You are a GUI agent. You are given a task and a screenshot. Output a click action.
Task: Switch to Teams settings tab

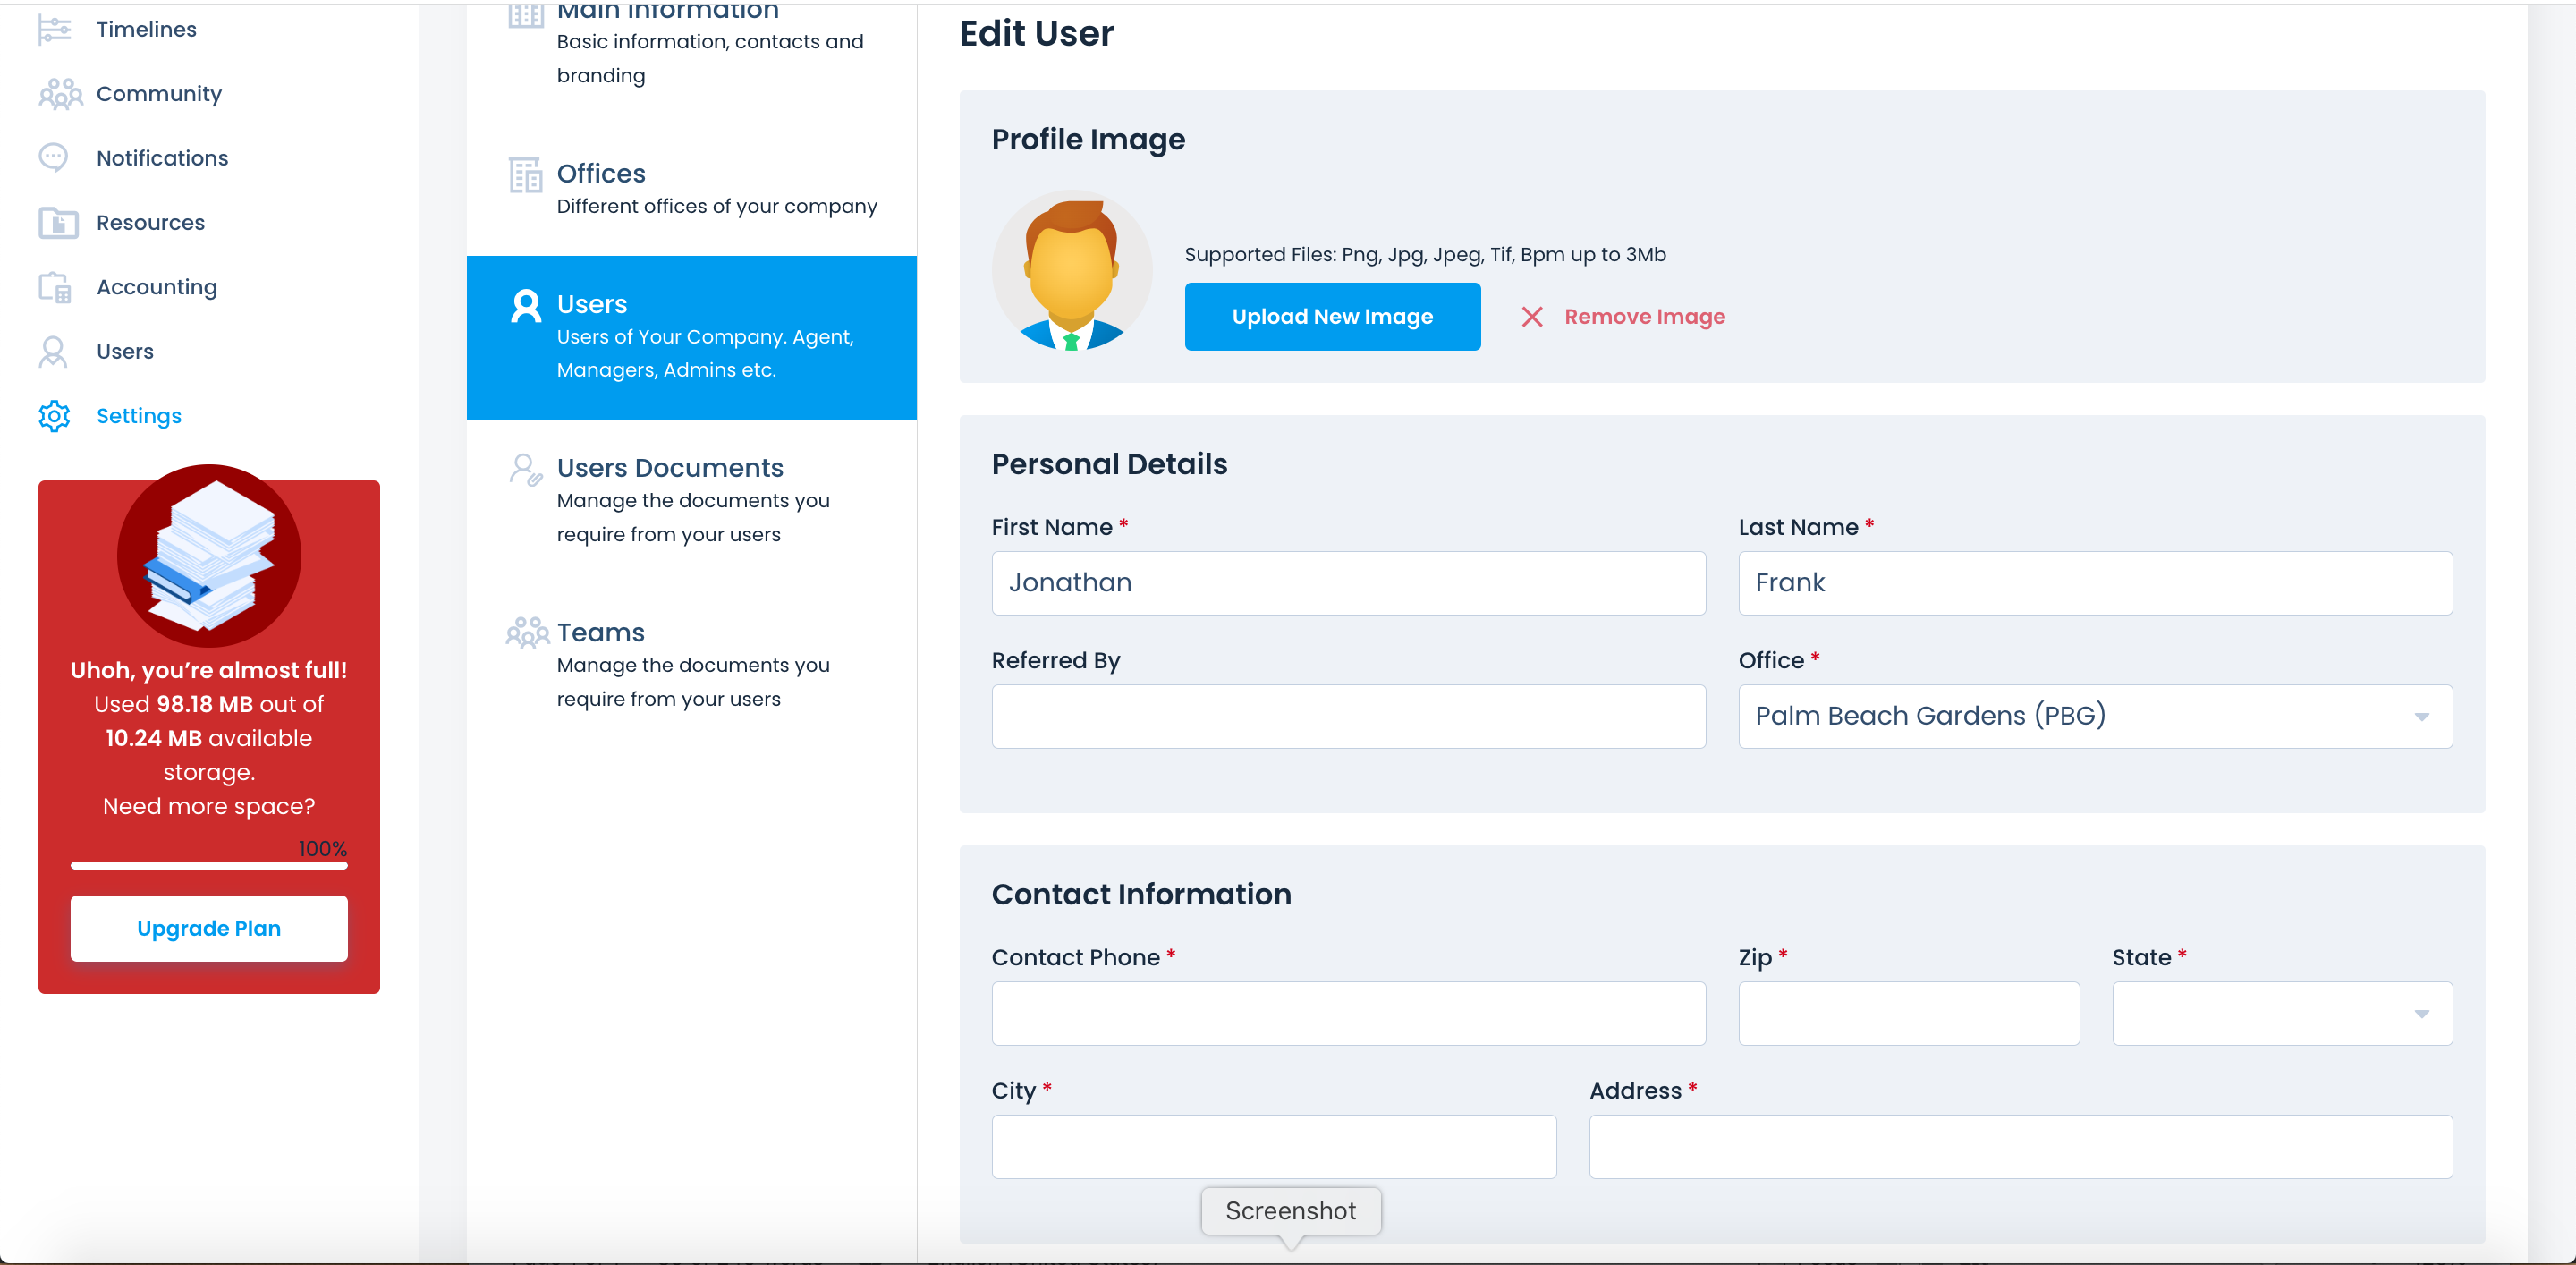click(x=691, y=665)
